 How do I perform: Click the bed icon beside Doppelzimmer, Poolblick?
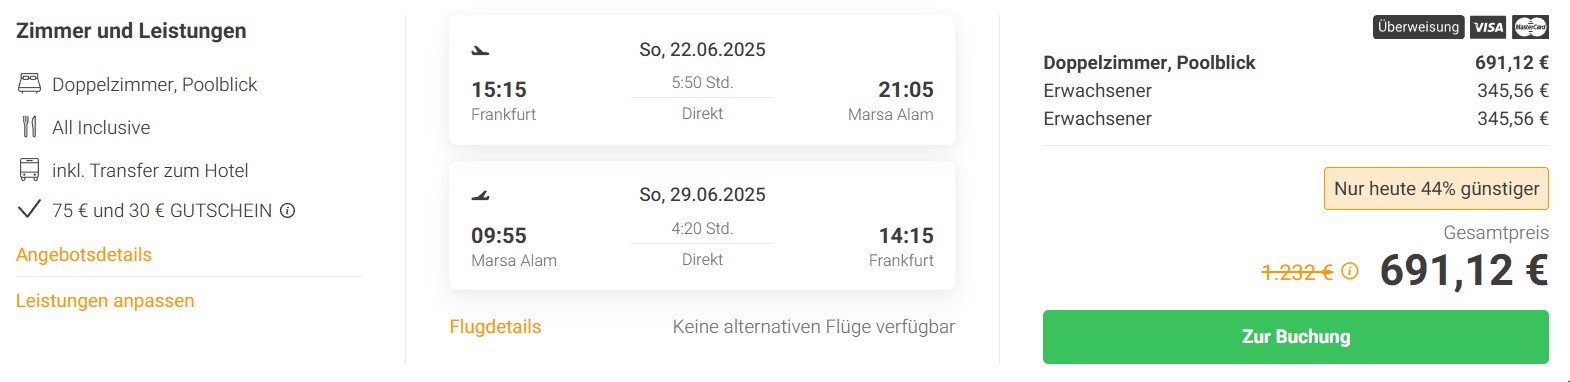(x=30, y=84)
